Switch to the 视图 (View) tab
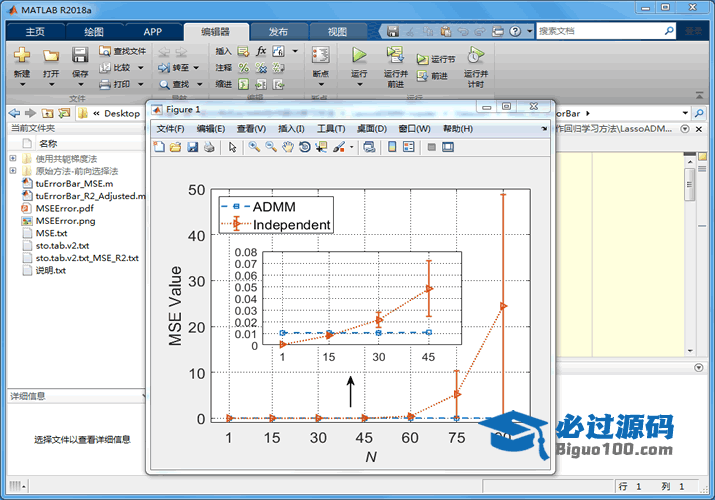This screenshot has height=500, width=715. coord(337,31)
